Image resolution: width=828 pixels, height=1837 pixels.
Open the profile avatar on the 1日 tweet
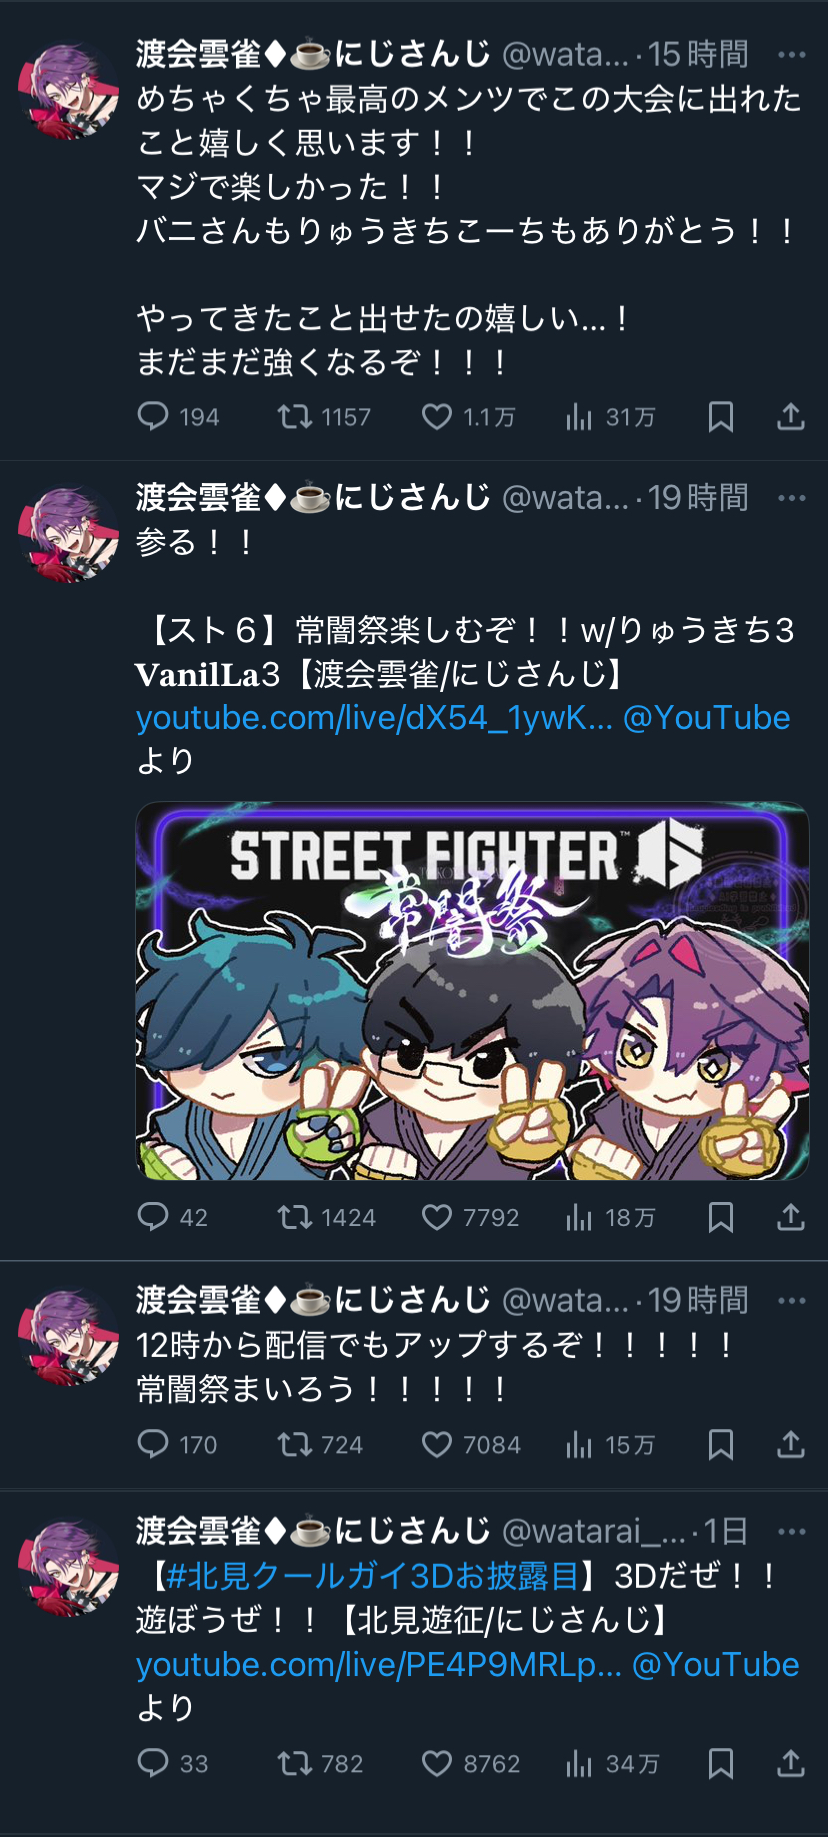point(68,1568)
